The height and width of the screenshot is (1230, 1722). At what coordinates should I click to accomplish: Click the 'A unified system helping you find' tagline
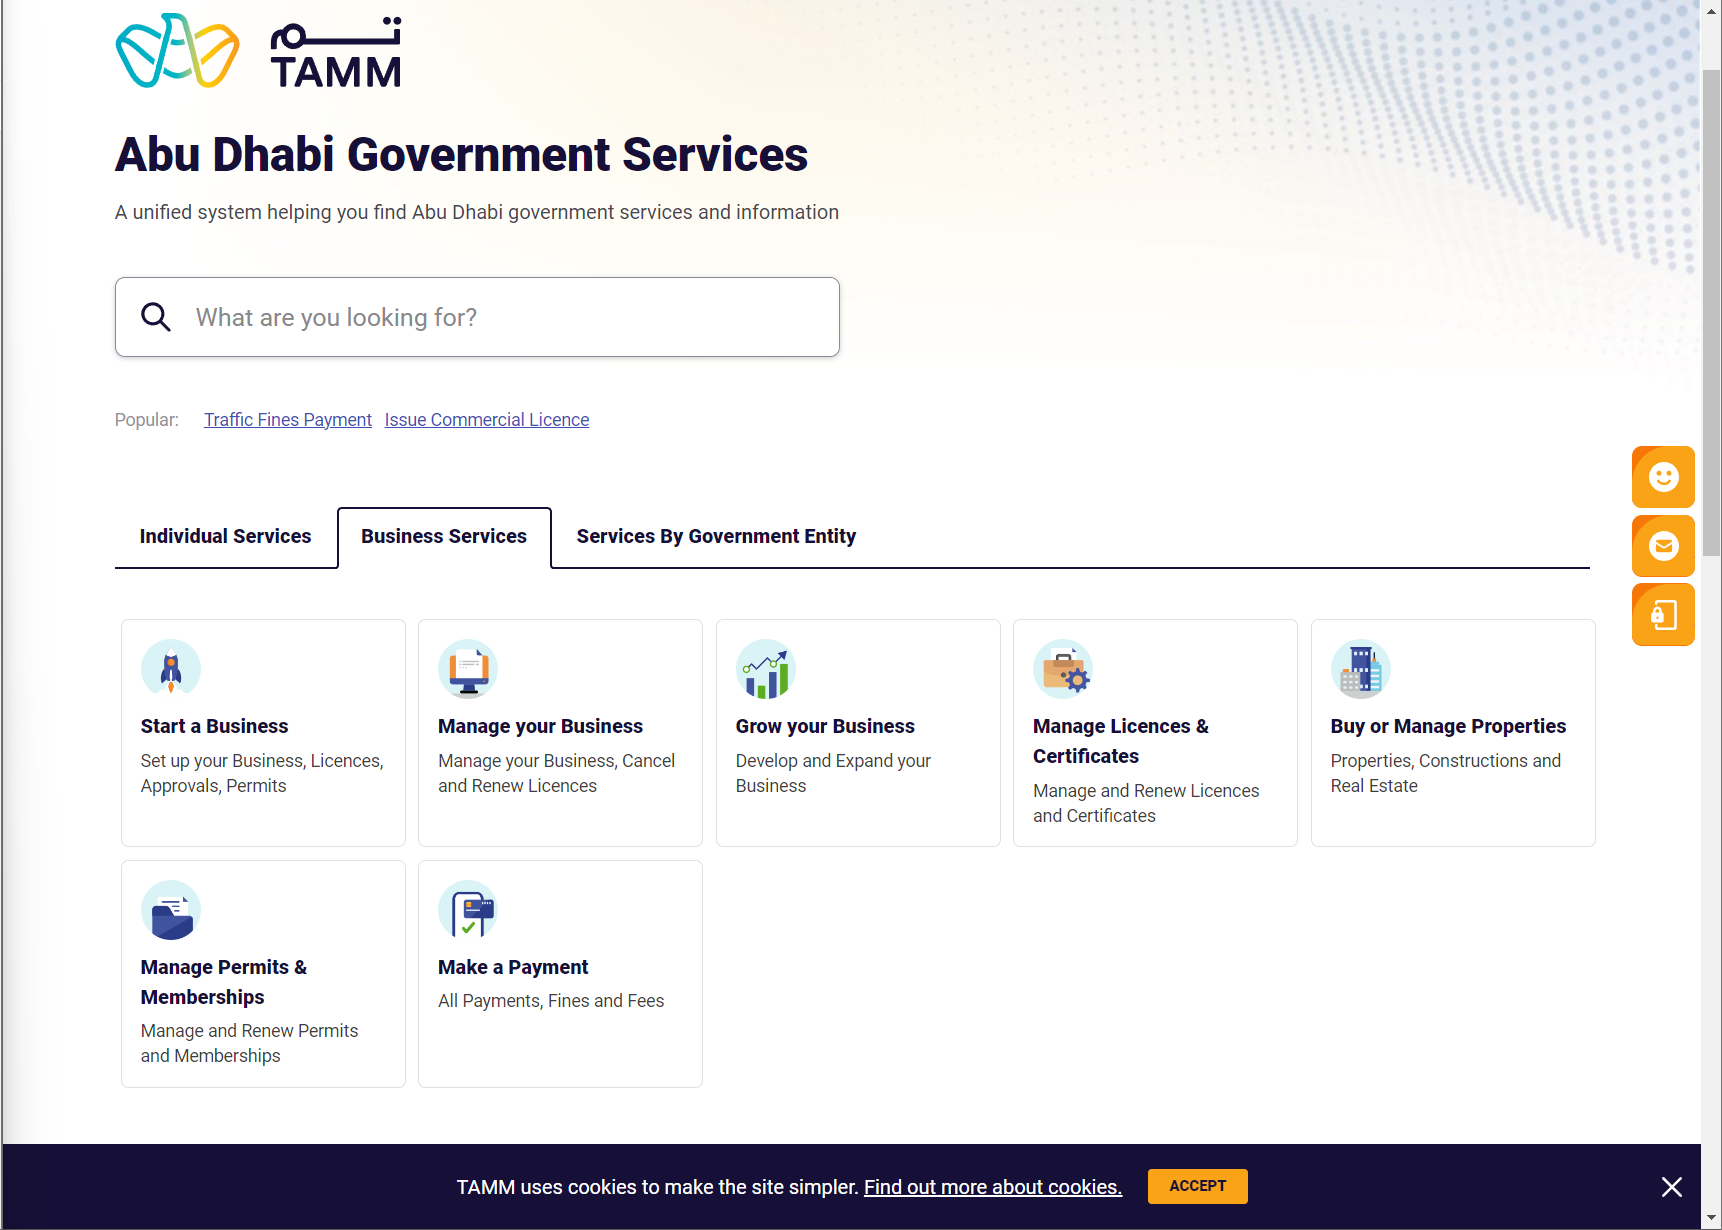click(477, 212)
